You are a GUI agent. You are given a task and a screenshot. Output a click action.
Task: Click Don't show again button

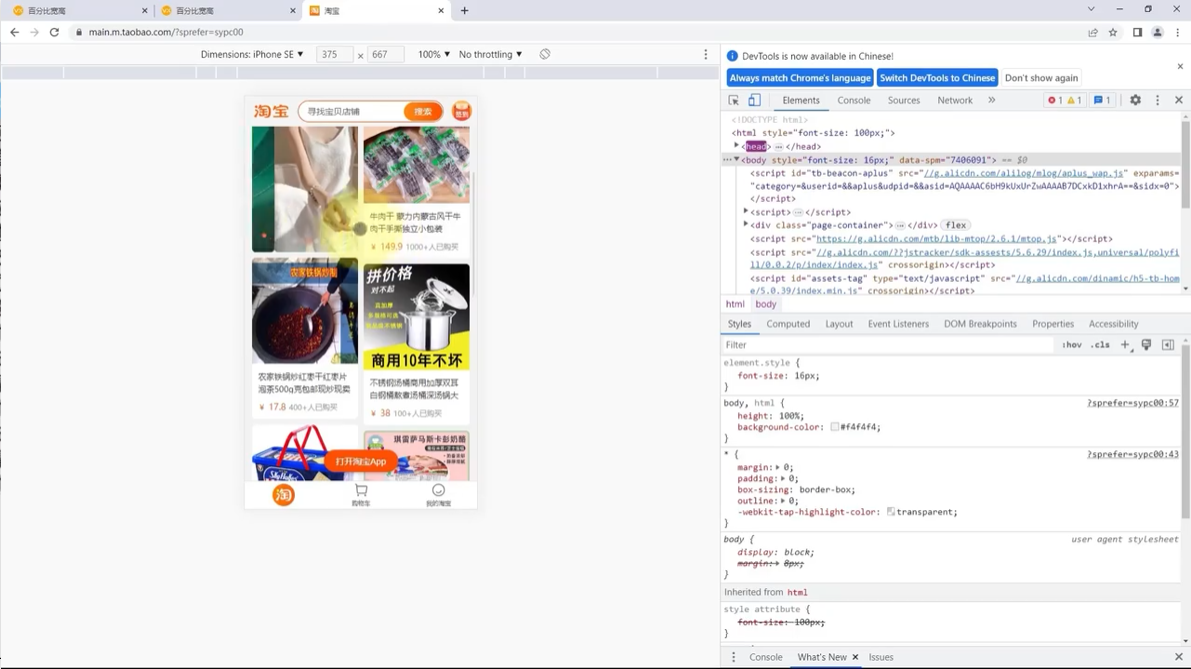1041,78
